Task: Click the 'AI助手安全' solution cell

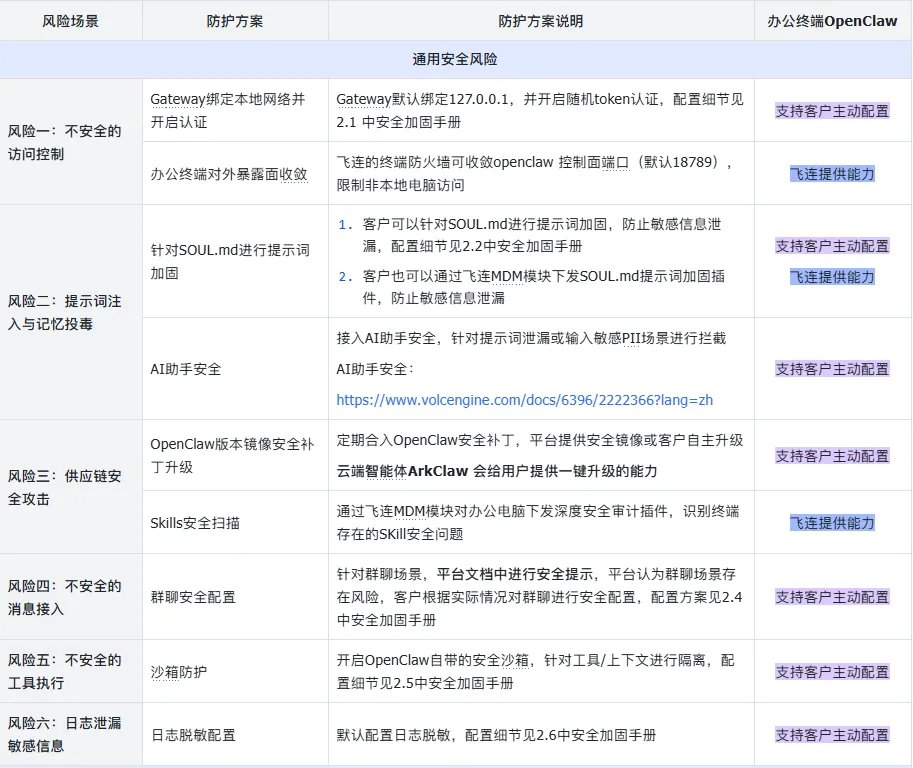Action: coord(235,369)
